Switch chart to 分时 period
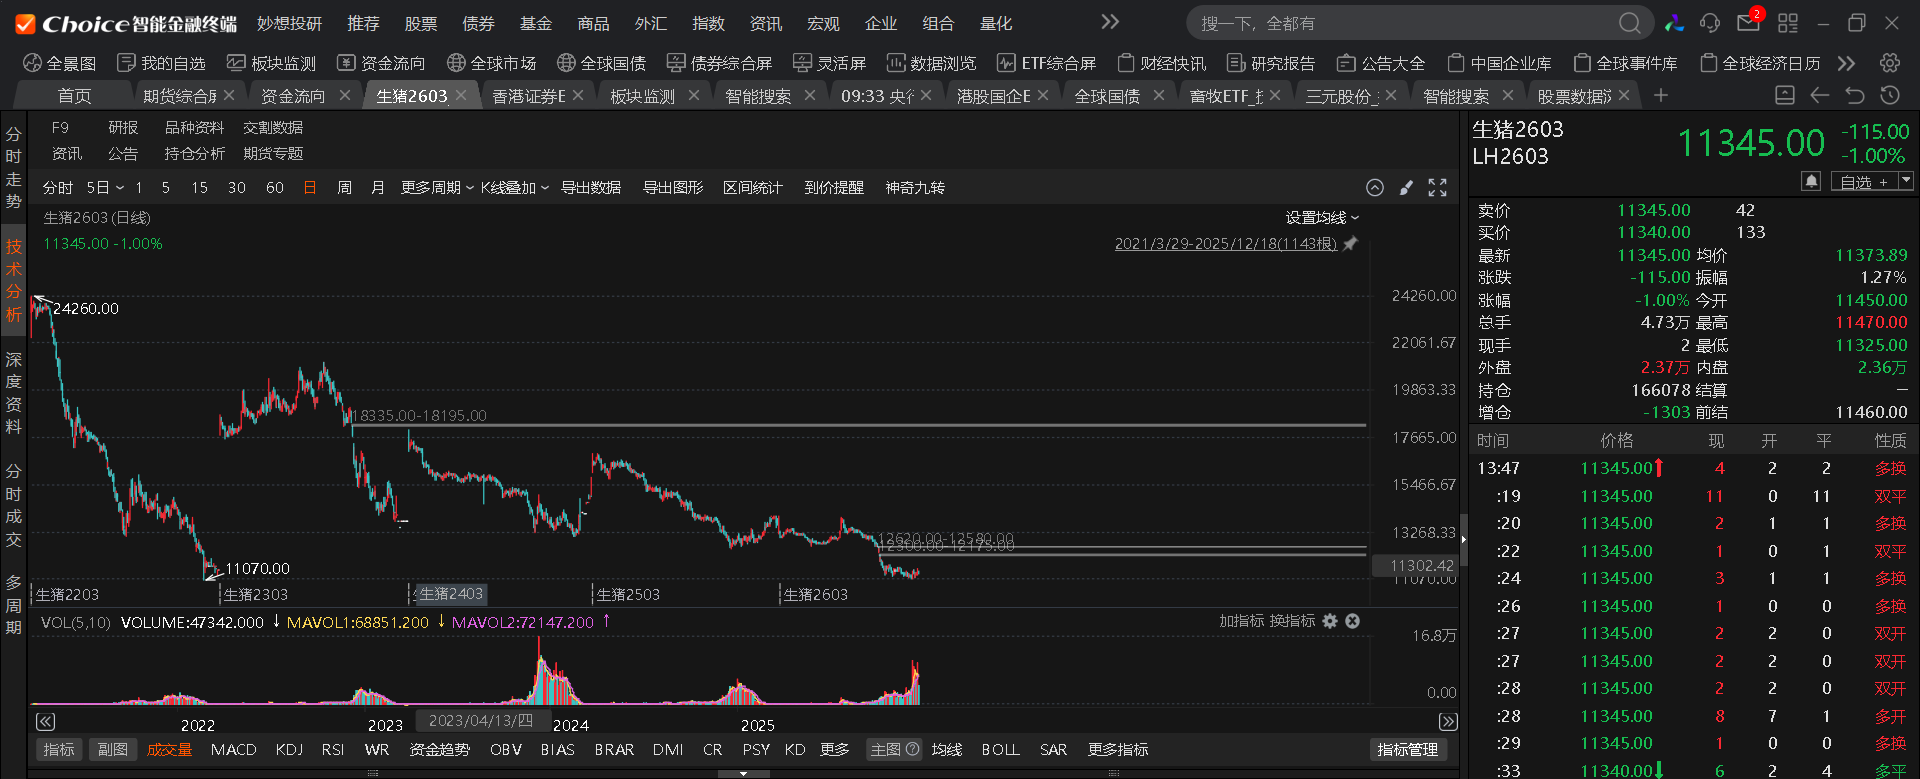Image resolution: width=1920 pixels, height=779 pixels. (x=57, y=188)
